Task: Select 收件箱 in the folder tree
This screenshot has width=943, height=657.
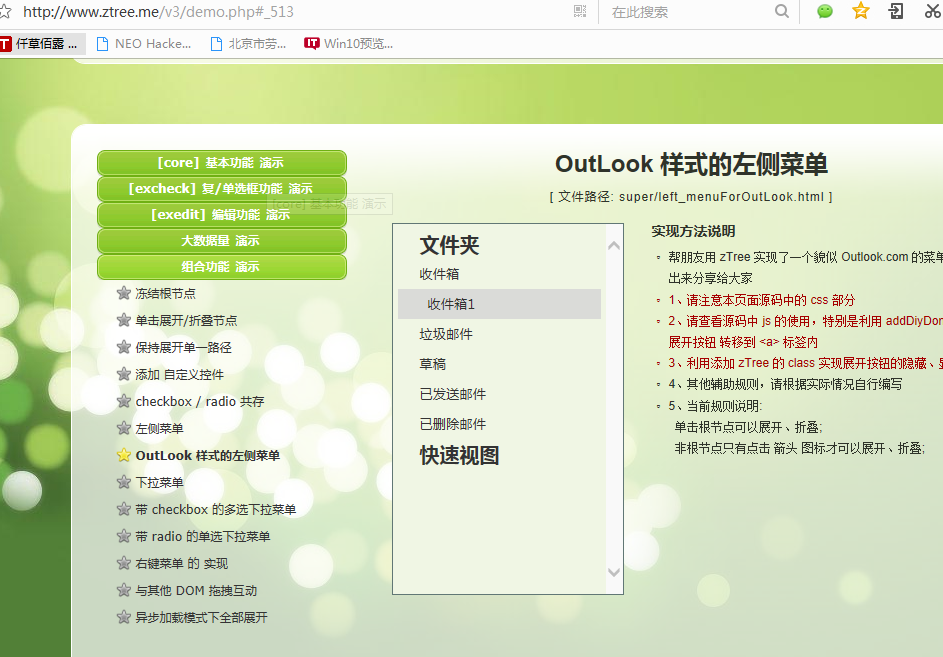Action: pos(439,274)
